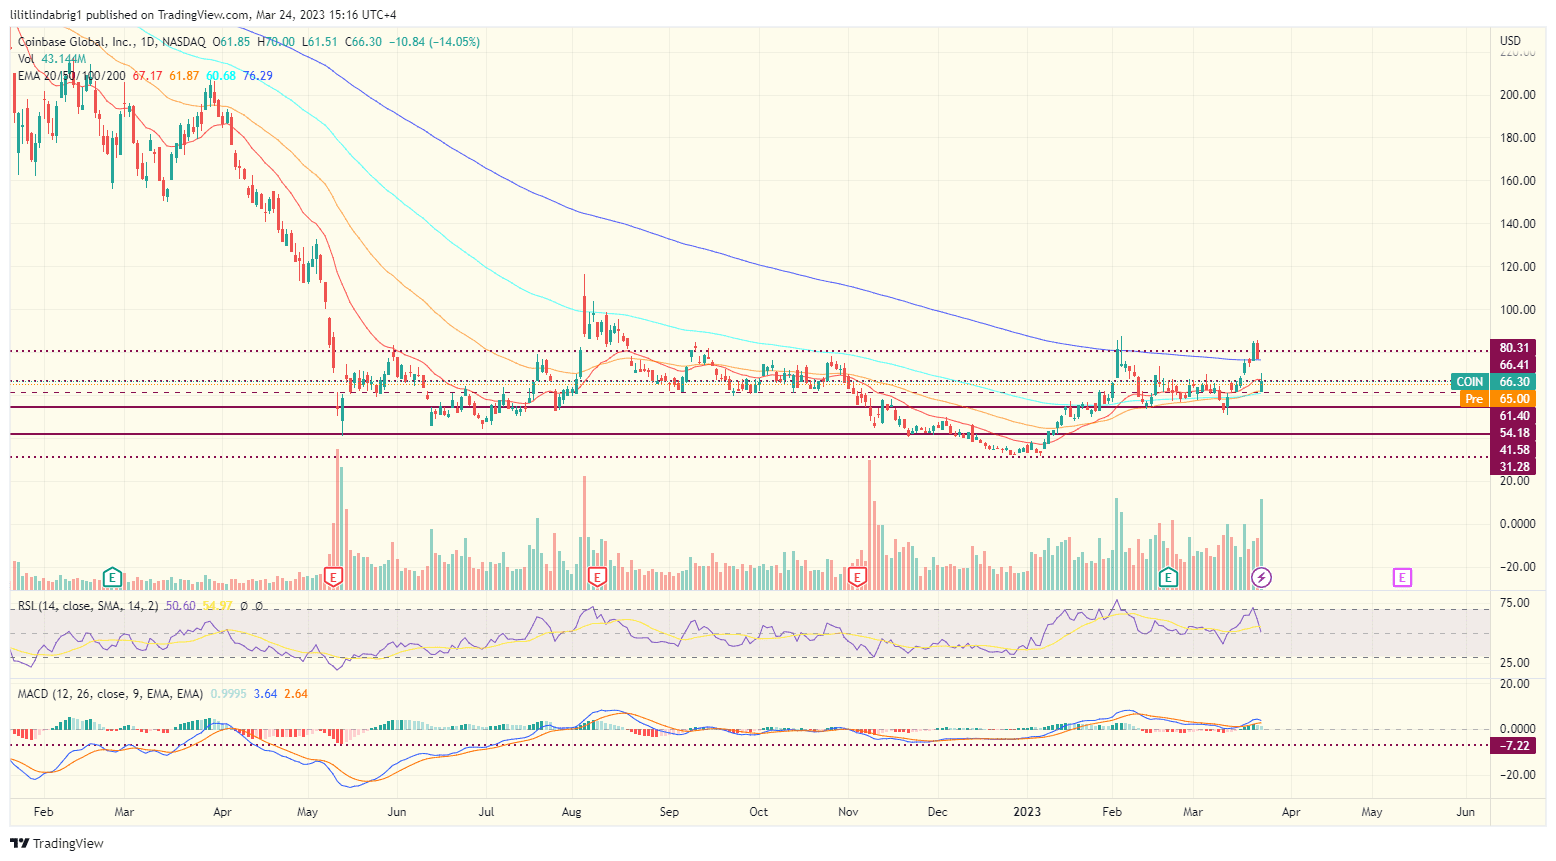Click the magenta upcoming earnings "E" icon
The image size is (1556, 861).
[x=1400, y=577]
